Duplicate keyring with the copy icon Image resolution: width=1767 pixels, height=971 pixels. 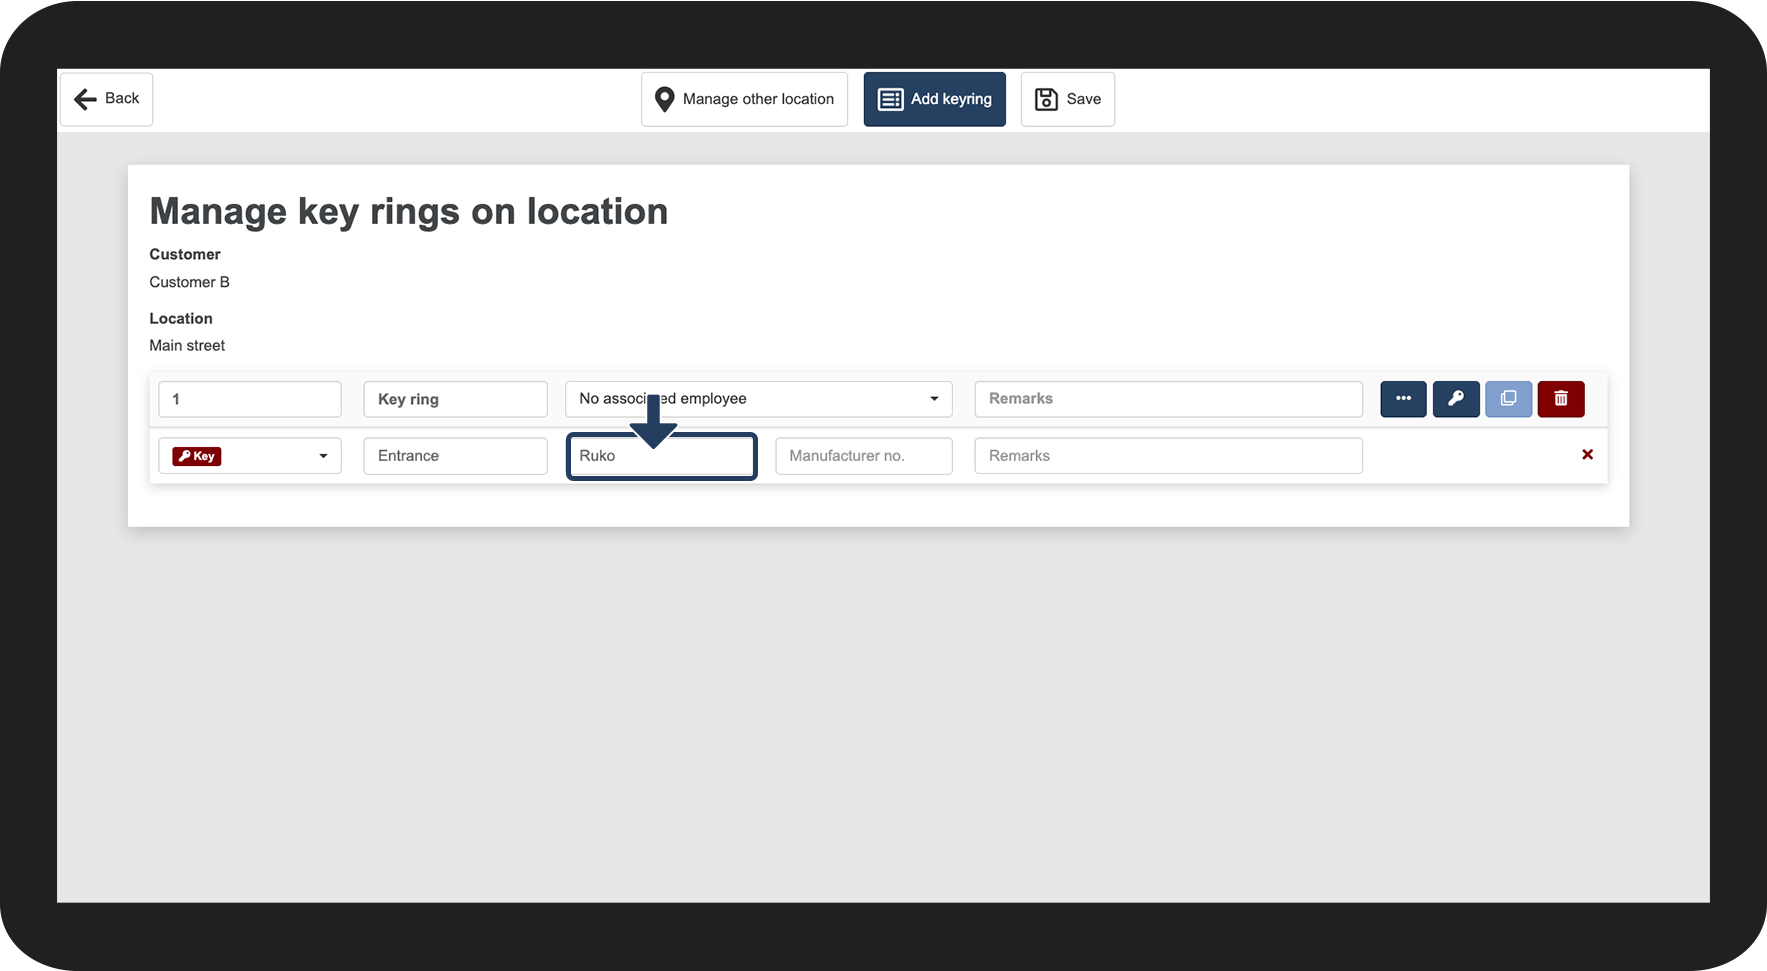tap(1509, 399)
